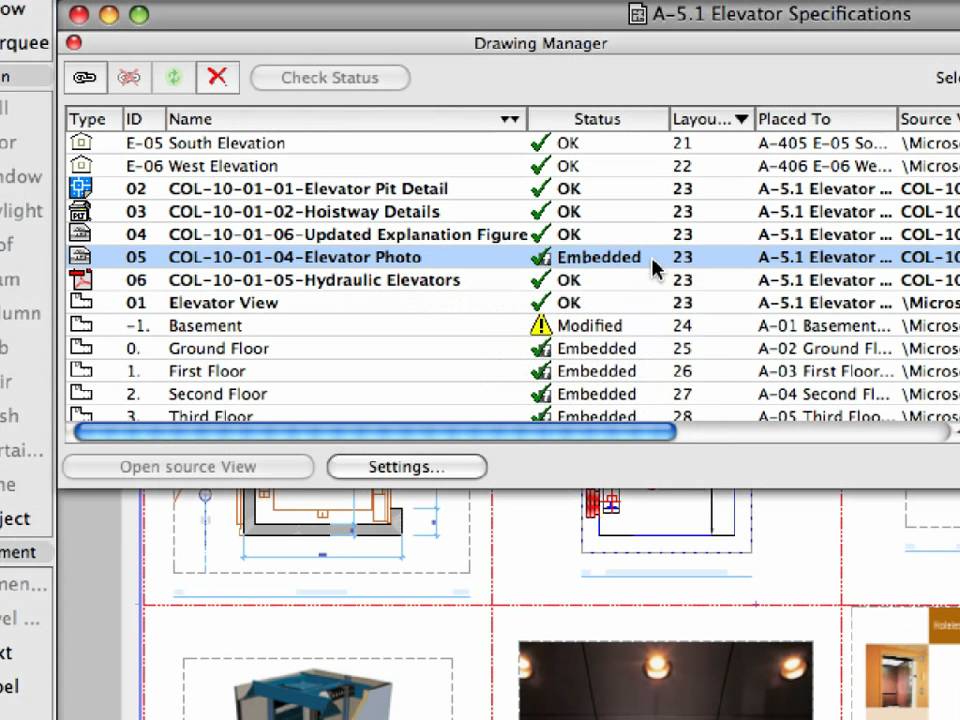Click the hydraulic elevators PDF drawing on layout
The width and height of the screenshot is (960, 720).
[906, 664]
